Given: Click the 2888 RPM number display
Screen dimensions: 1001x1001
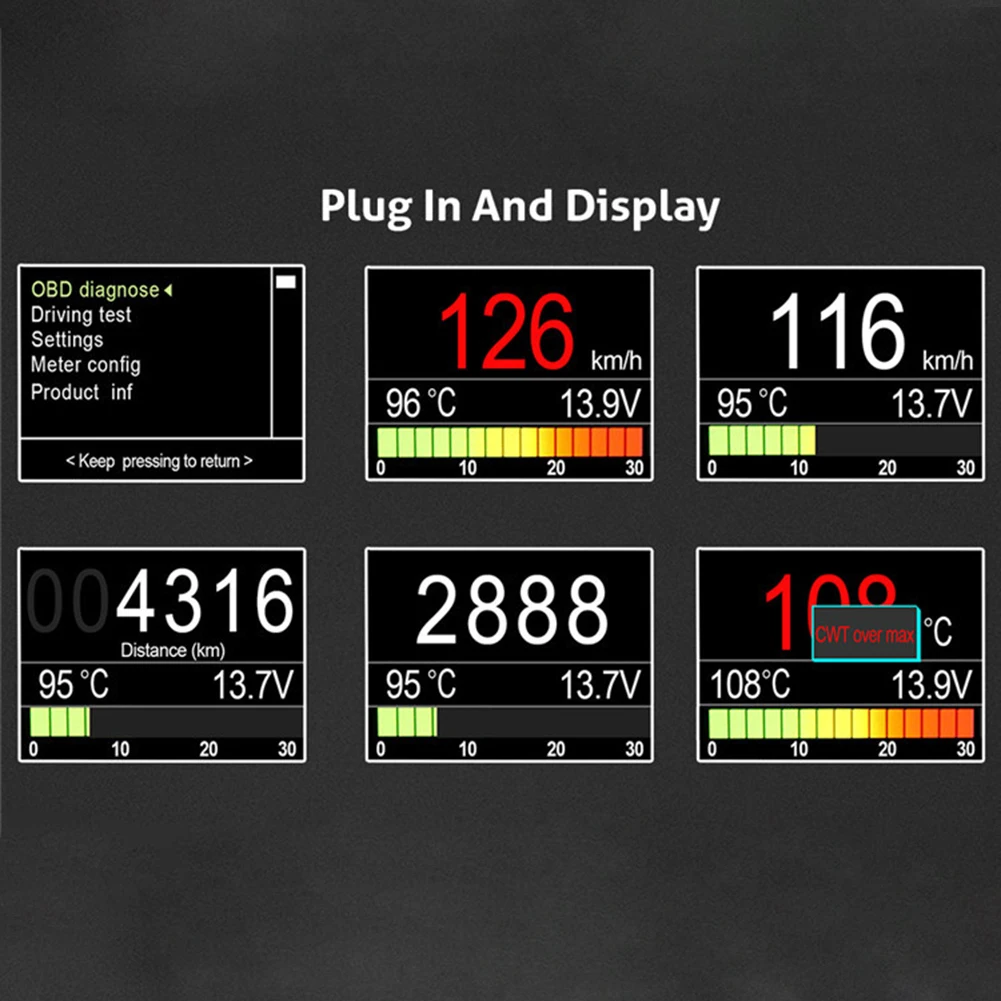Looking at the screenshot, I should (x=511, y=610).
